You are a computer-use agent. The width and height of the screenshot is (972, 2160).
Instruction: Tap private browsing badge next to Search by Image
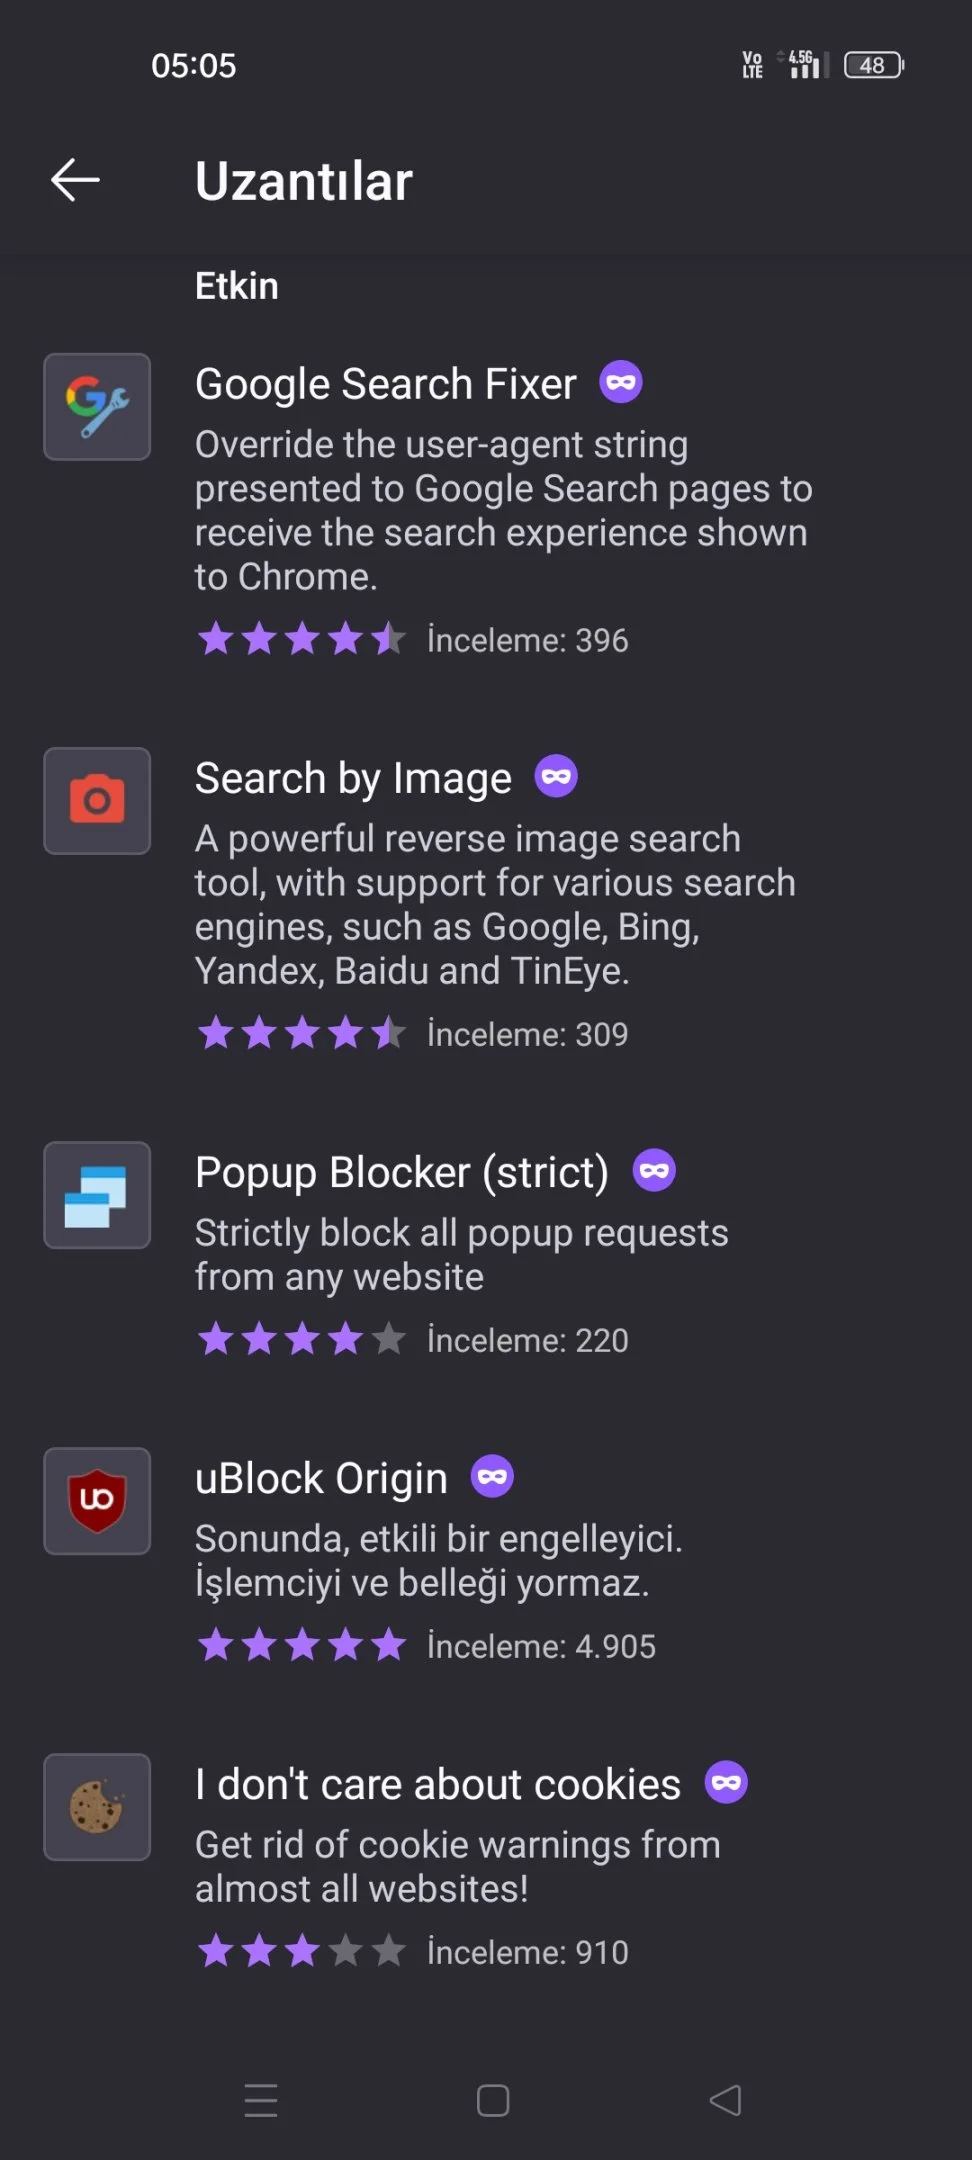(x=556, y=776)
